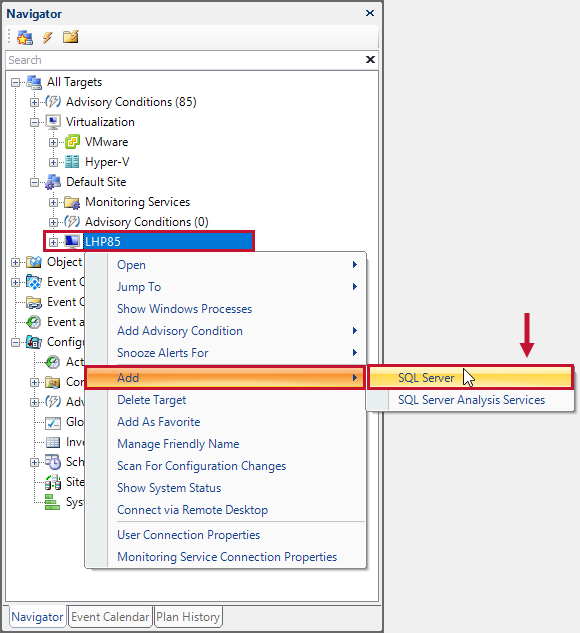Select the Virtualization tree item text
Image resolution: width=580 pixels, height=633 pixels.
100,122
